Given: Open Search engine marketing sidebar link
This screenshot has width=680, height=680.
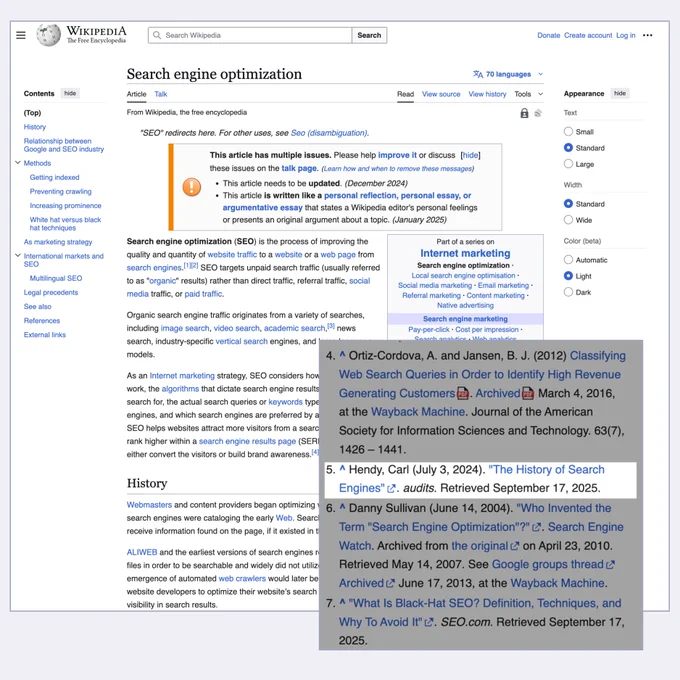Looking at the screenshot, I should tap(465, 319).
